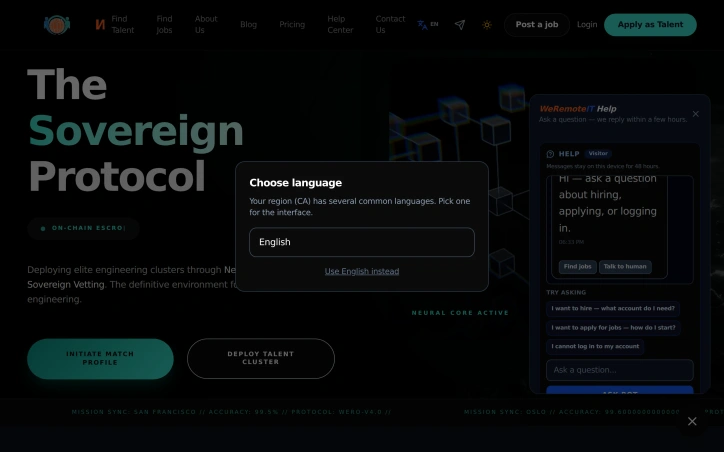This screenshot has width=724, height=452.
Task: Dismiss the bottom corner X button
Action: 692,421
